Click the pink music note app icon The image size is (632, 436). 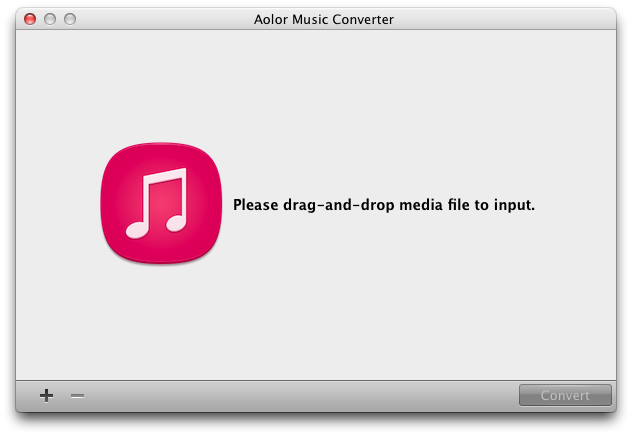pos(161,203)
